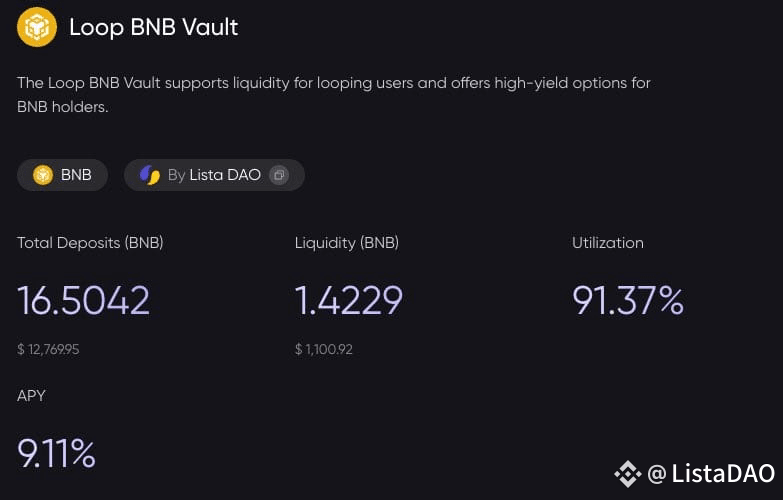Click the 1.4229 liquidity value
Viewport: 783px width, 500px height.
(x=349, y=300)
